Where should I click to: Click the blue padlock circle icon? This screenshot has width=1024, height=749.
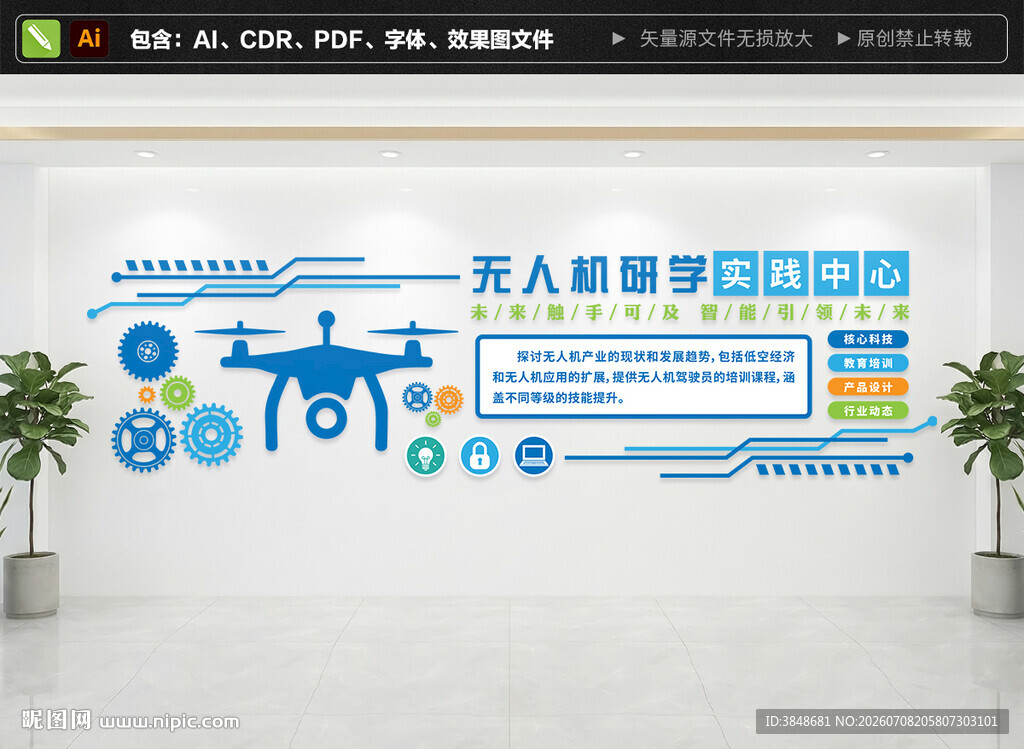(479, 456)
